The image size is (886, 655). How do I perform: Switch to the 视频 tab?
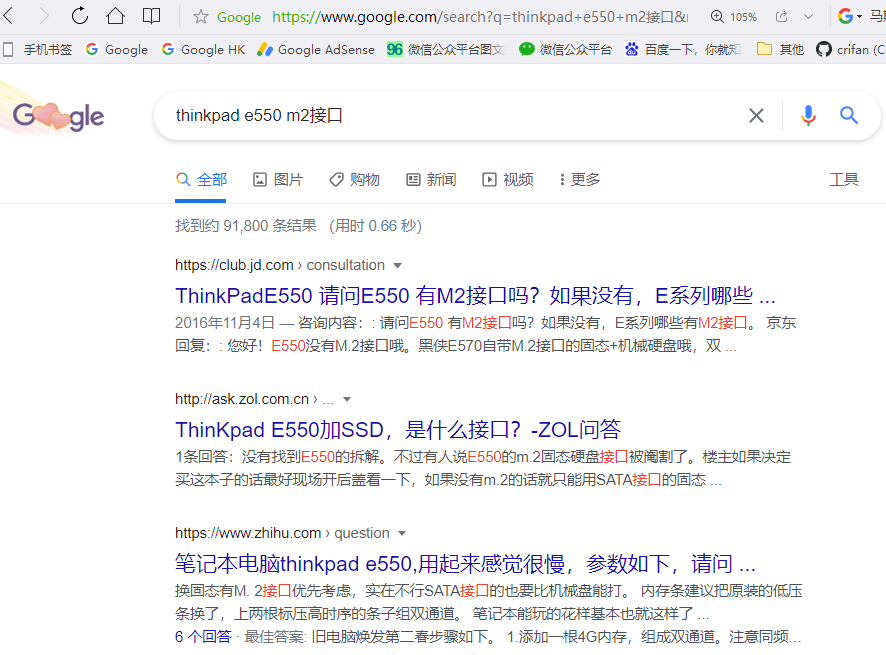[508, 180]
